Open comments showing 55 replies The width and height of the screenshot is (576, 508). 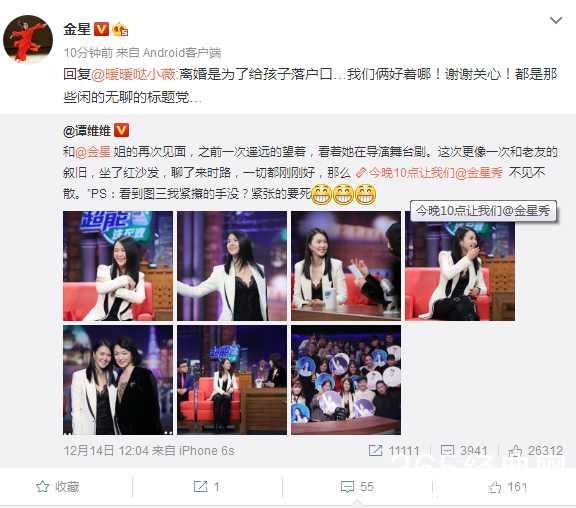pos(357,487)
